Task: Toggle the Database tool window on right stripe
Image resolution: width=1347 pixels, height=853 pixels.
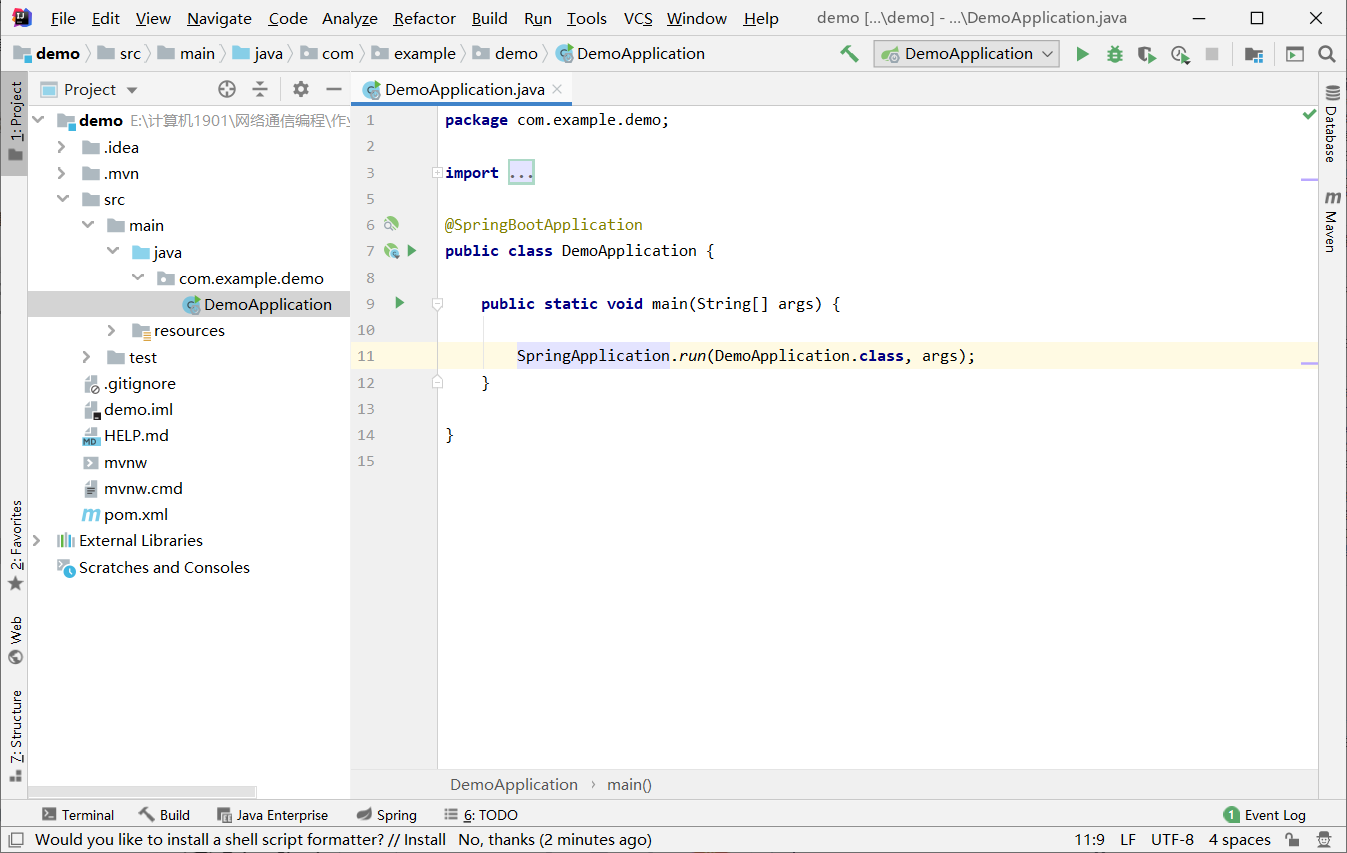Action: coord(1332,123)
